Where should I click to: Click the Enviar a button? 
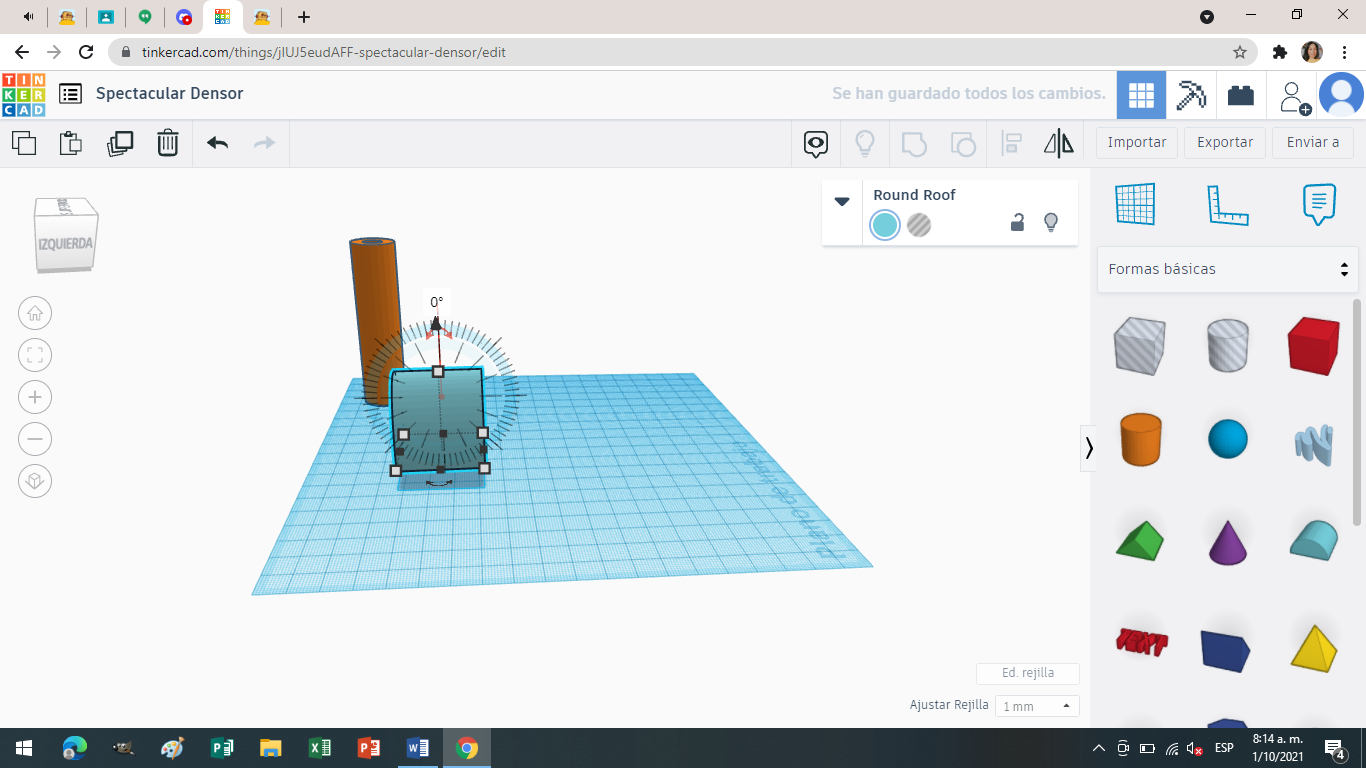tap(1313, 142)
